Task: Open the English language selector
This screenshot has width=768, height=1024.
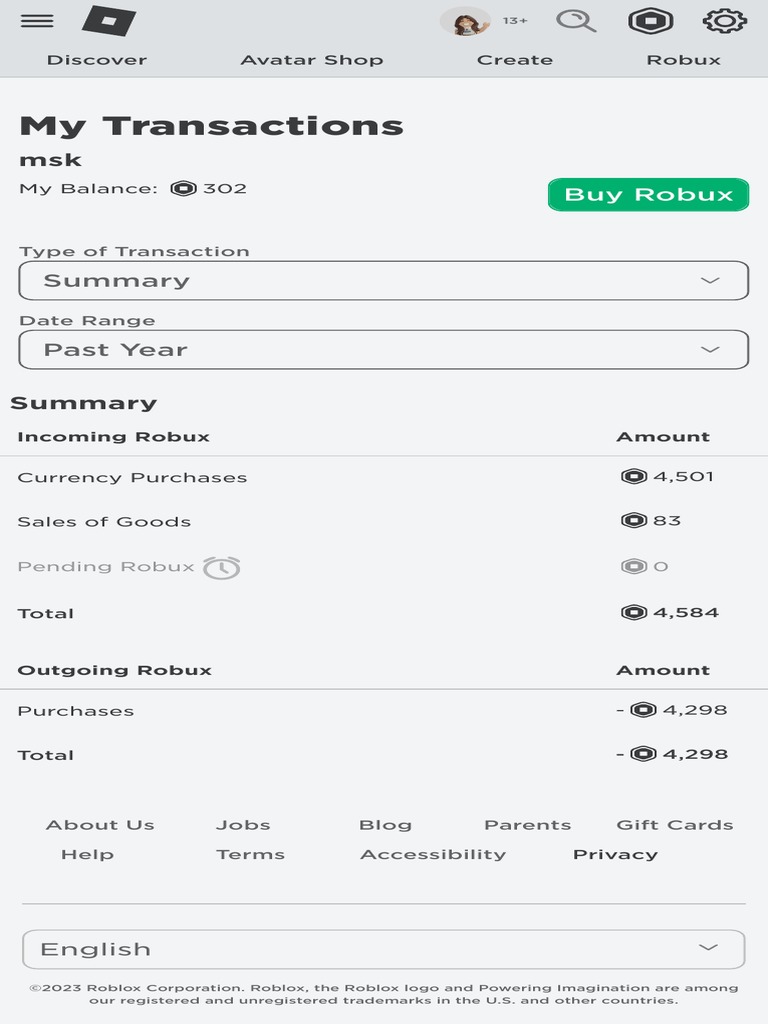Action: pos(384,949)
